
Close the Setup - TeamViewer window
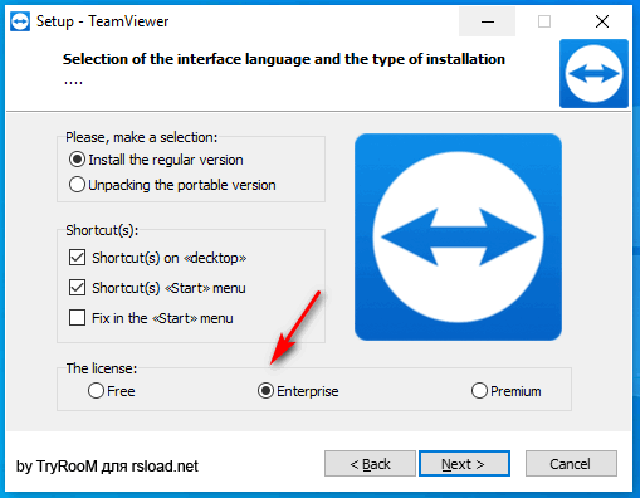(602, 22)
